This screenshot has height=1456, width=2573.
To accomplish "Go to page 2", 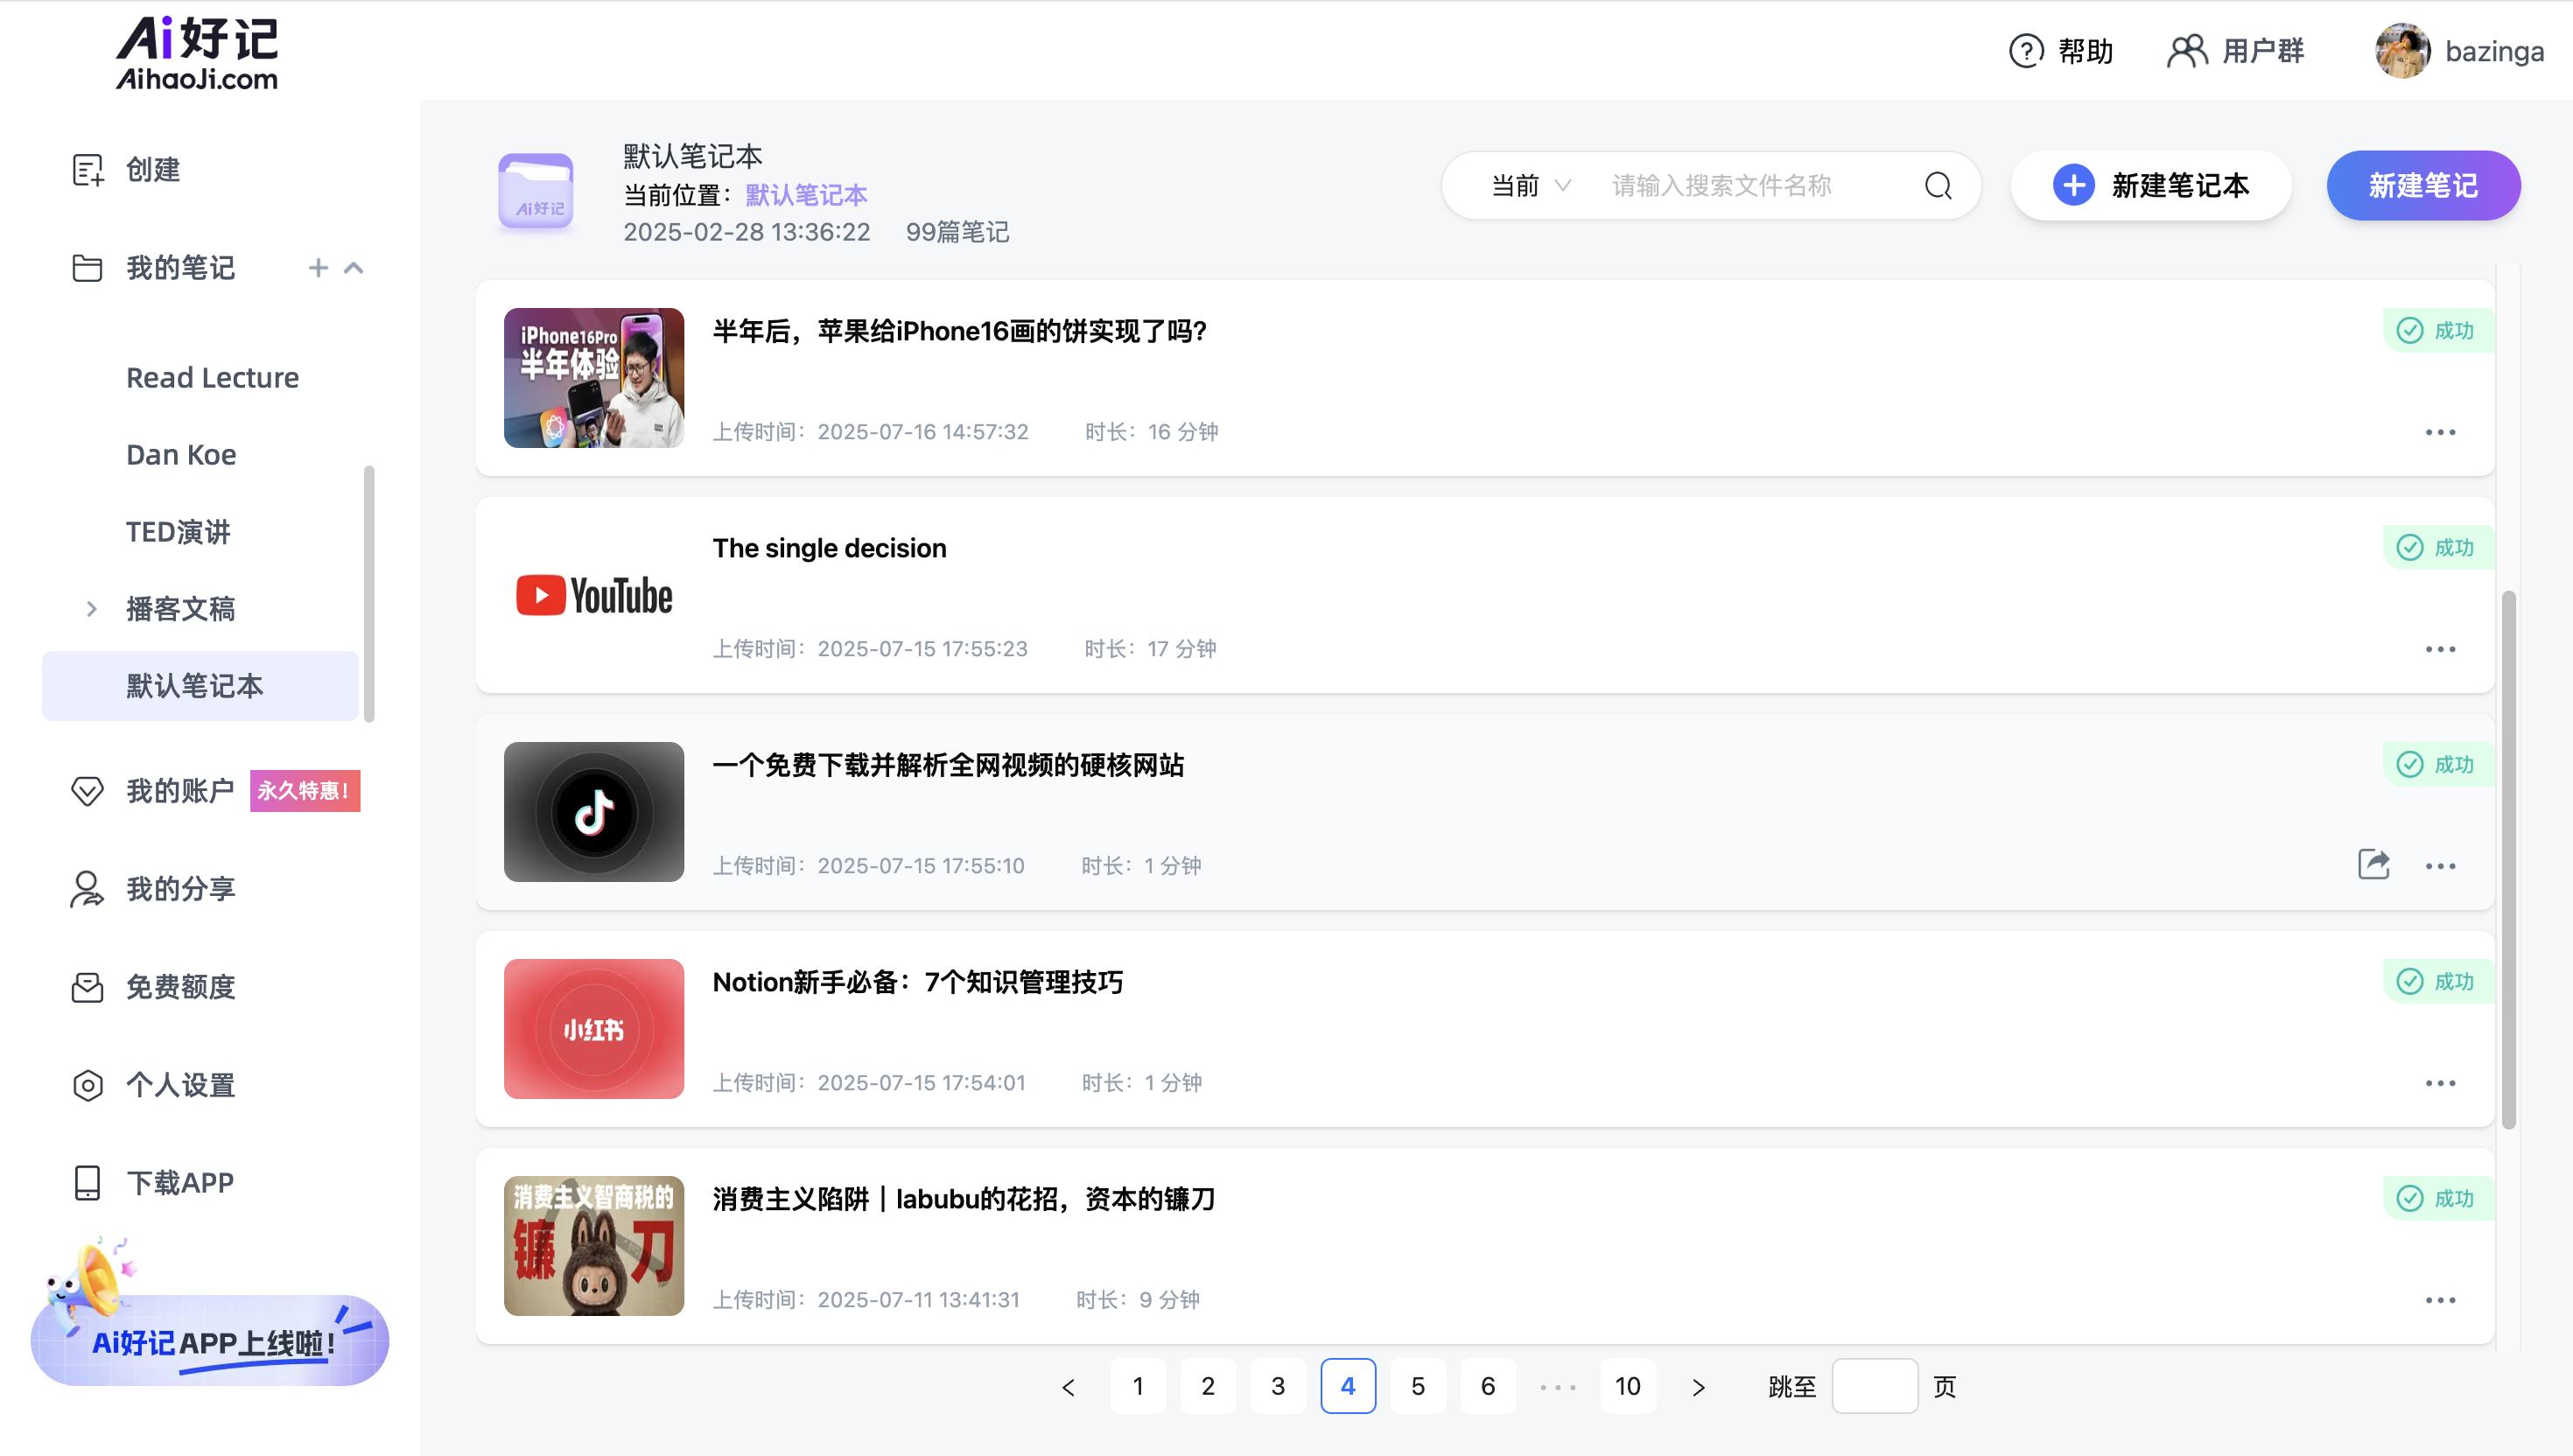I will 1208,1387.
